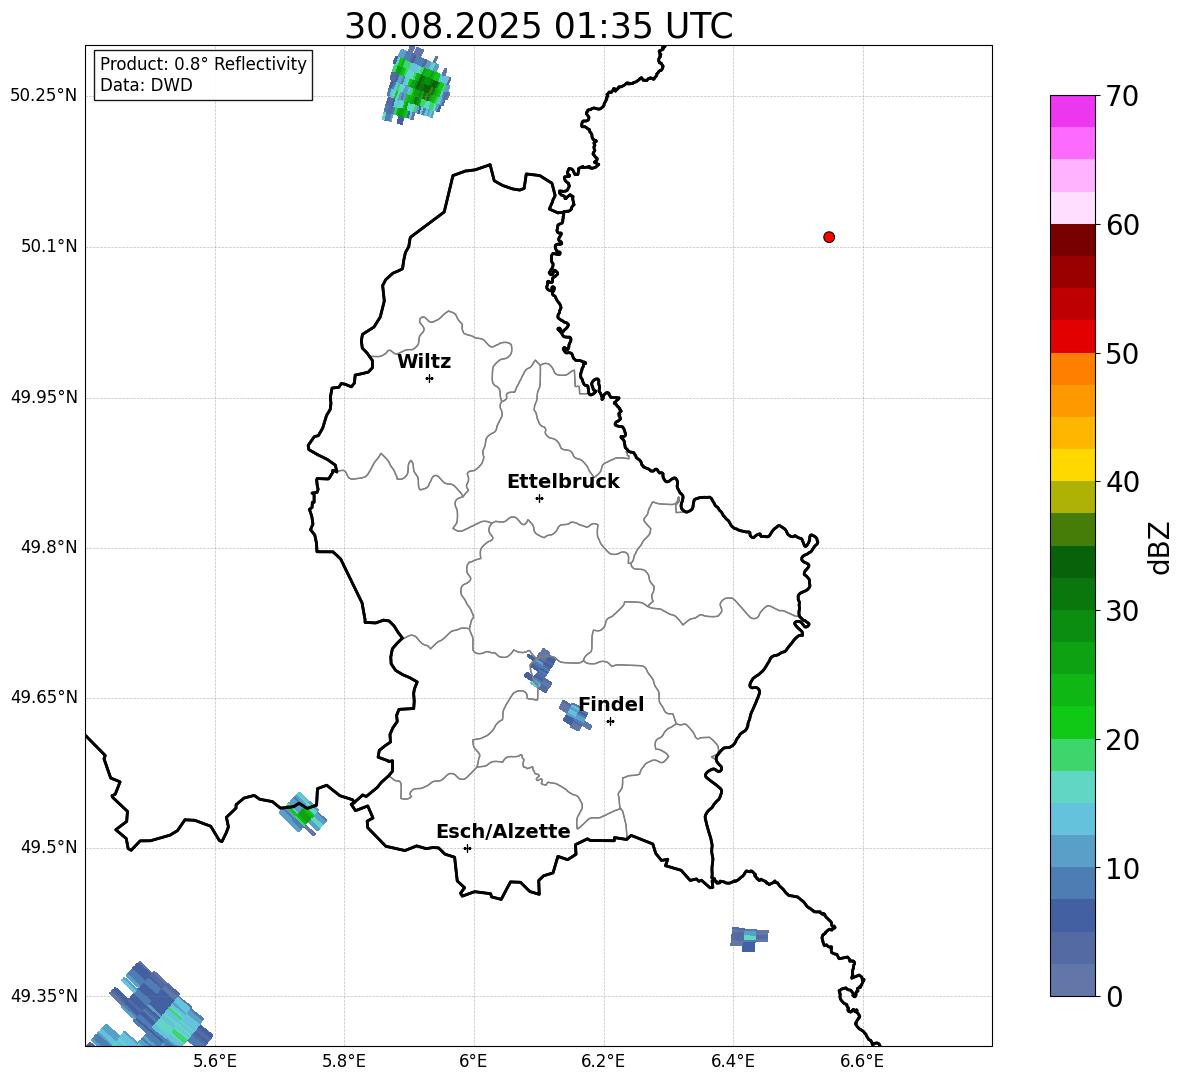1184x1081 pixels.
Task: Click the Esch/Alzette city label
Action: point(503,832)
